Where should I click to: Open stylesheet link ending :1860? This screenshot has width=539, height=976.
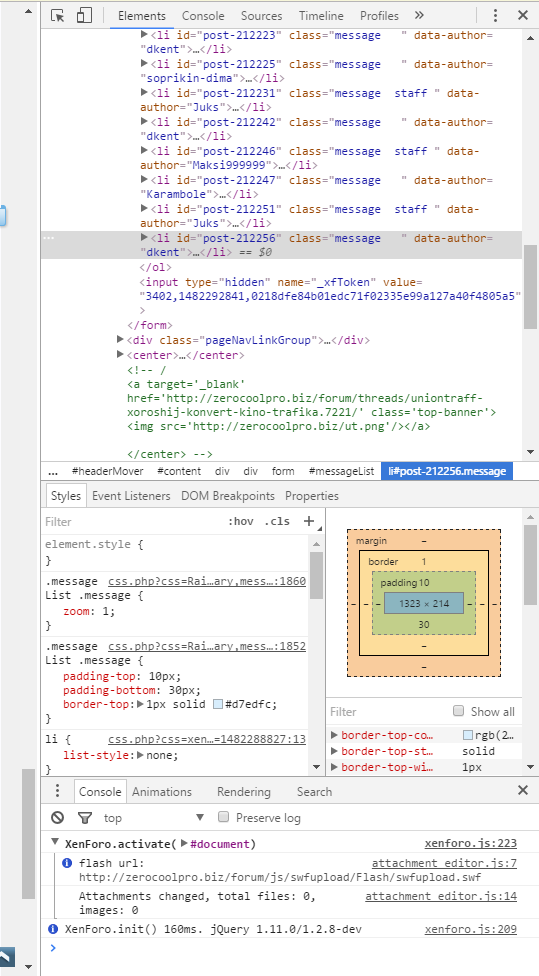click(207, 581)
